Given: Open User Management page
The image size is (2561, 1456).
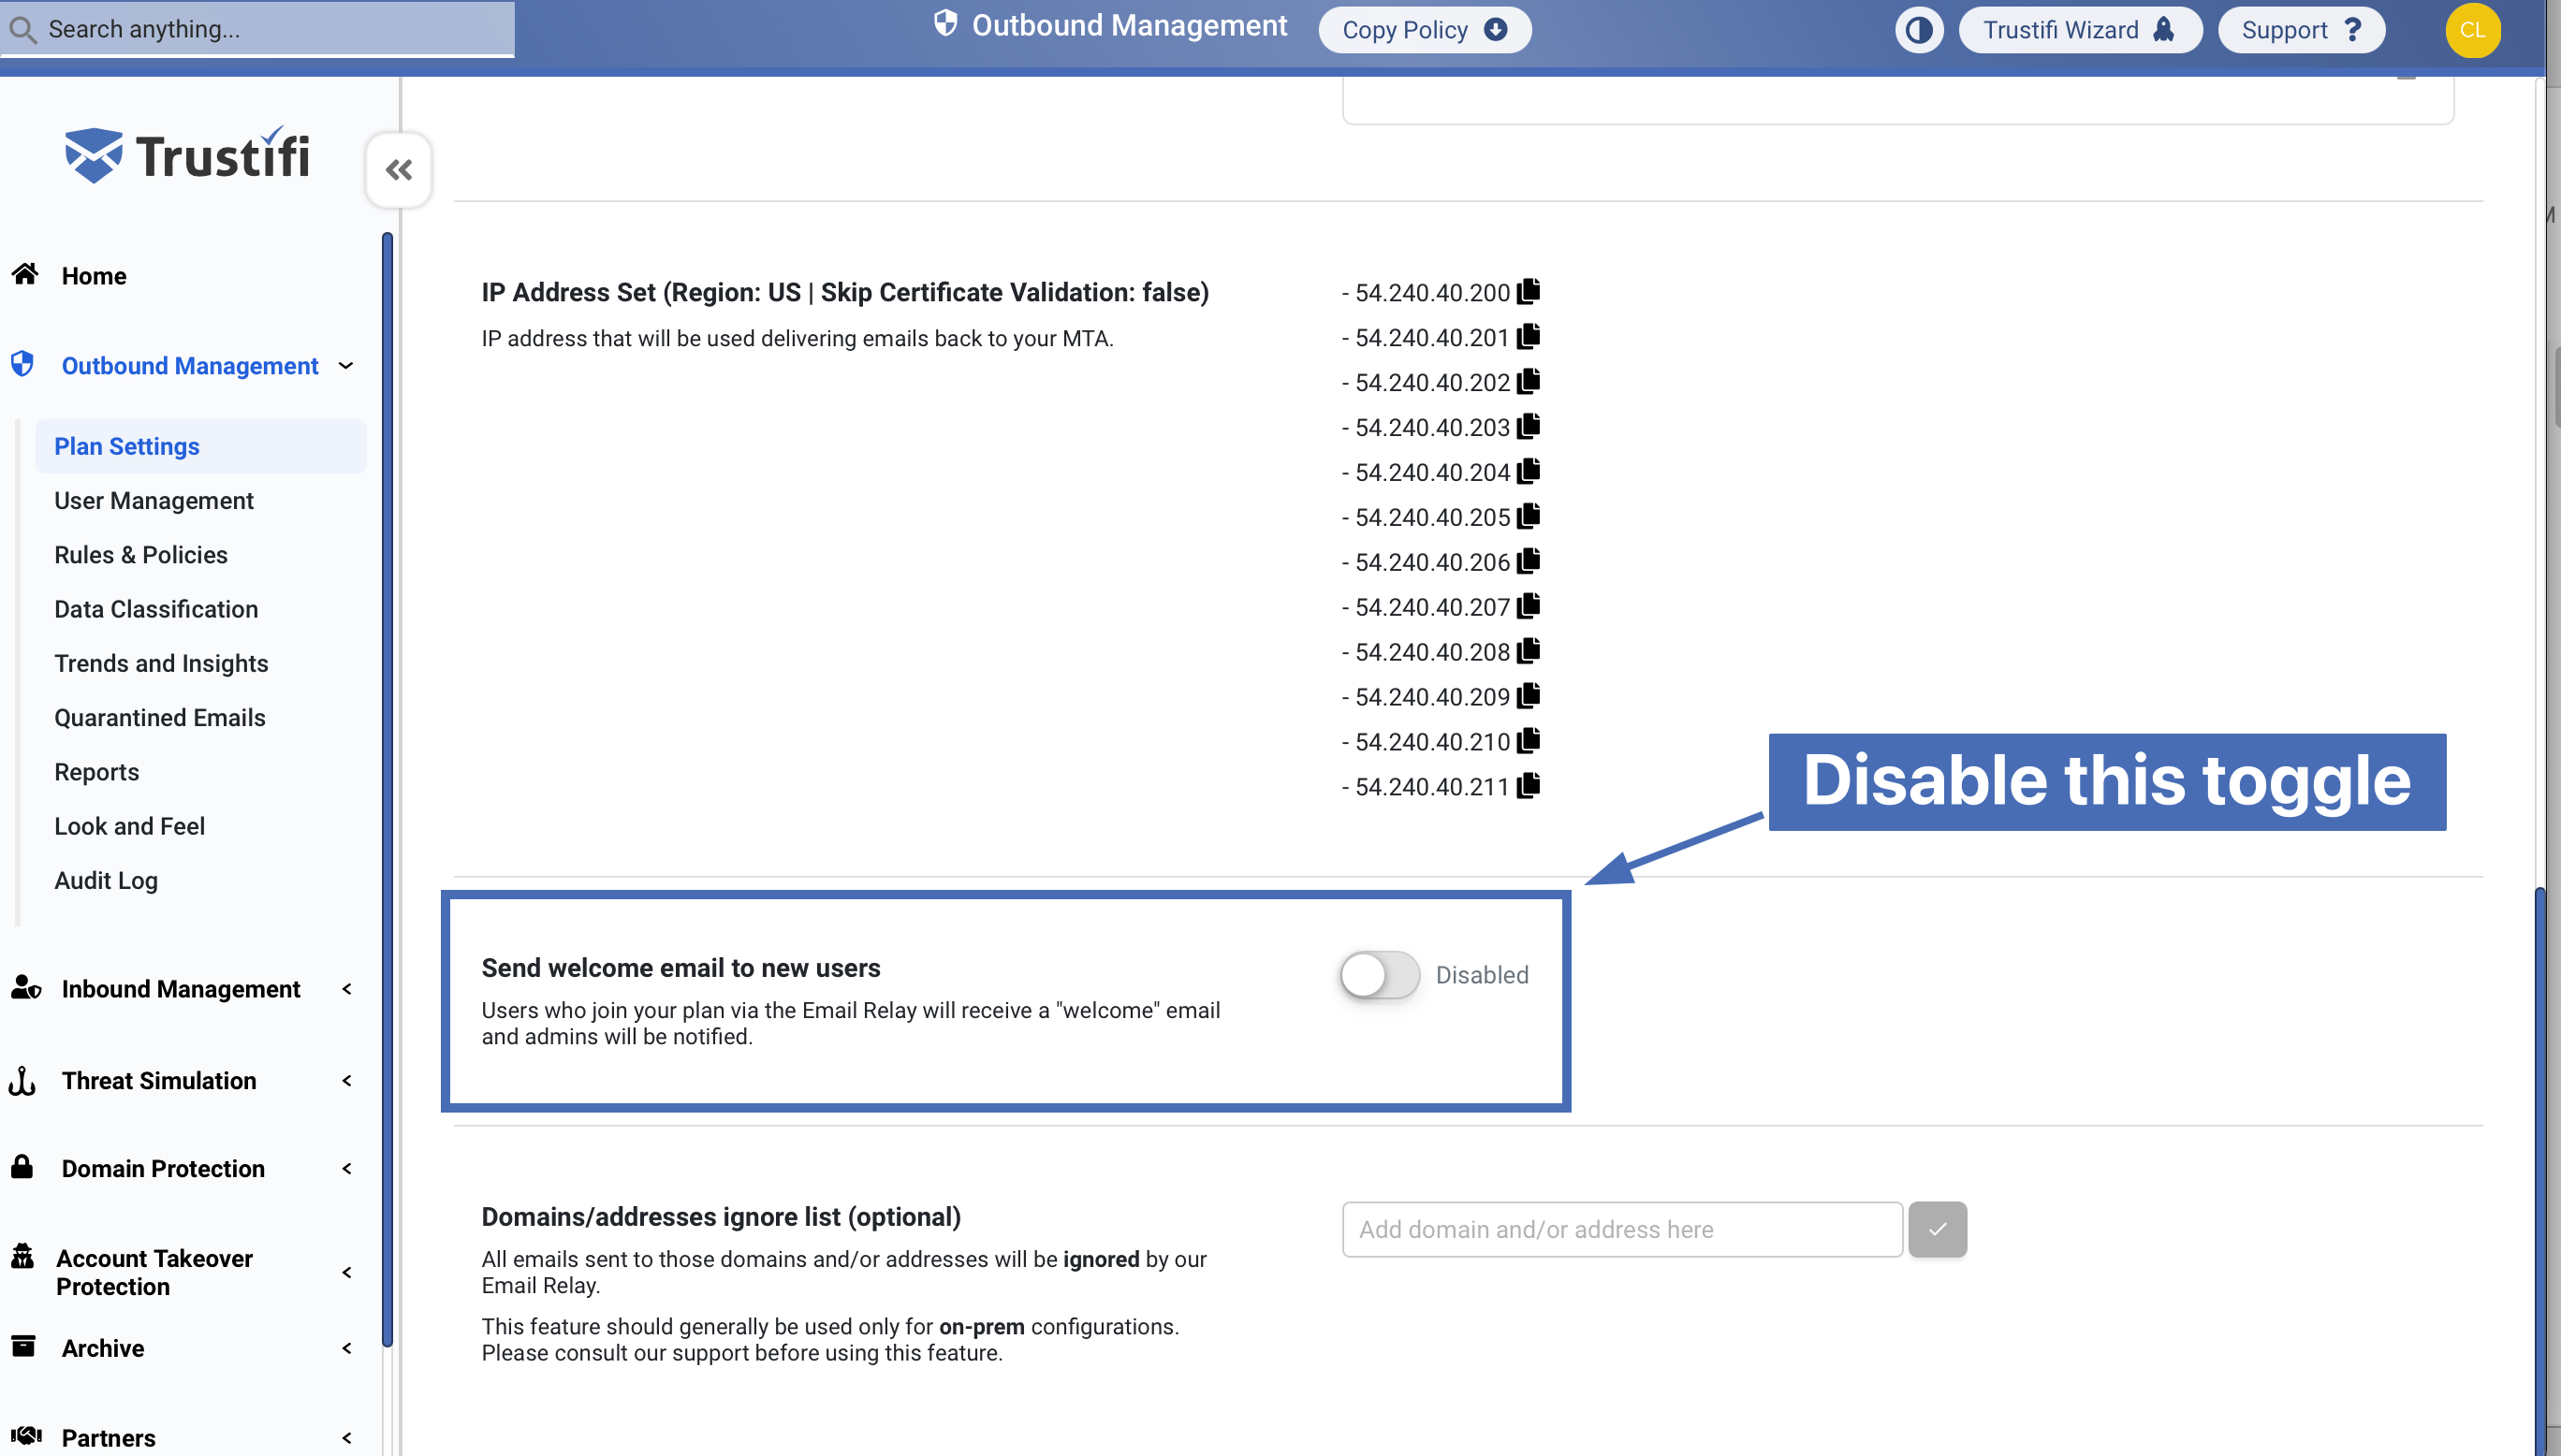Looking at the screenshot, I should point(153,500).
